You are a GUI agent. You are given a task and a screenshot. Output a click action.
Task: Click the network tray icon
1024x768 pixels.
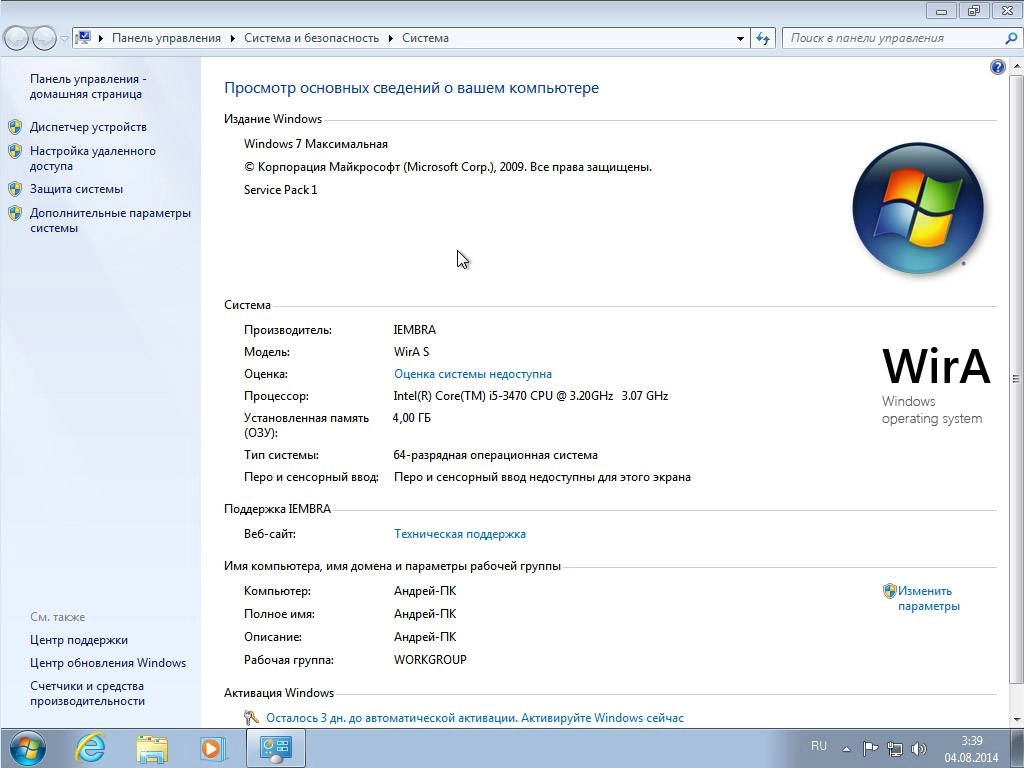point(895,748)
